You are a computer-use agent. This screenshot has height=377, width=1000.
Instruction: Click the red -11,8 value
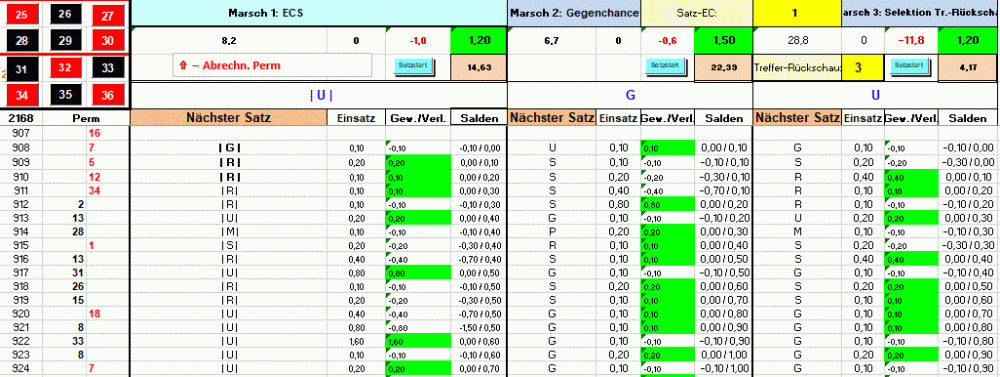(x=911, y=41)
